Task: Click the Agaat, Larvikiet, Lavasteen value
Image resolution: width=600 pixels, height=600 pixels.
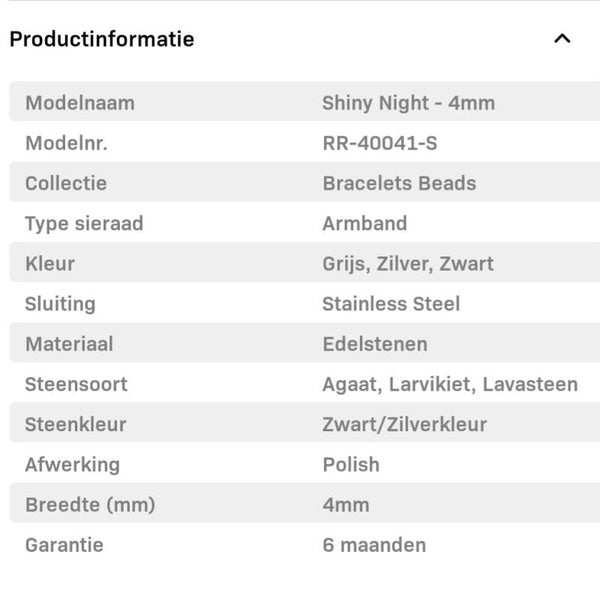Action: [x=450, y=384]
